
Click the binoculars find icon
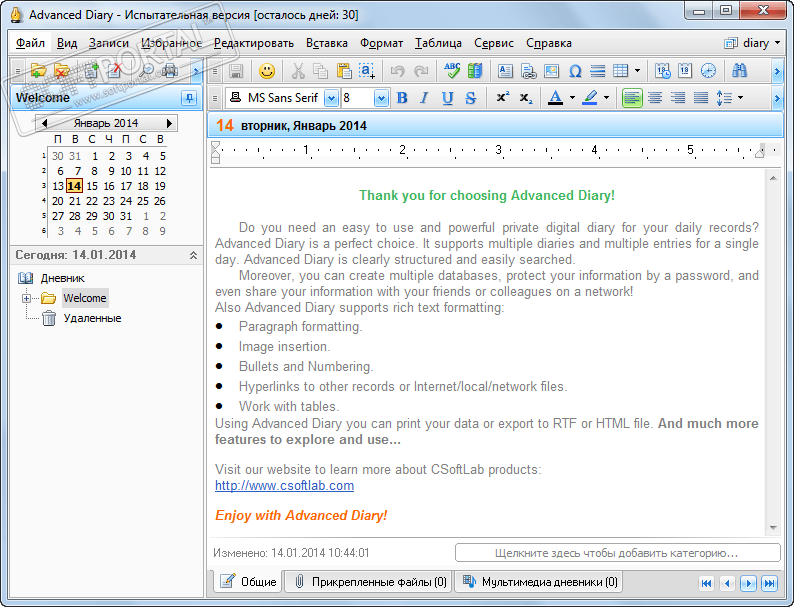740,71
